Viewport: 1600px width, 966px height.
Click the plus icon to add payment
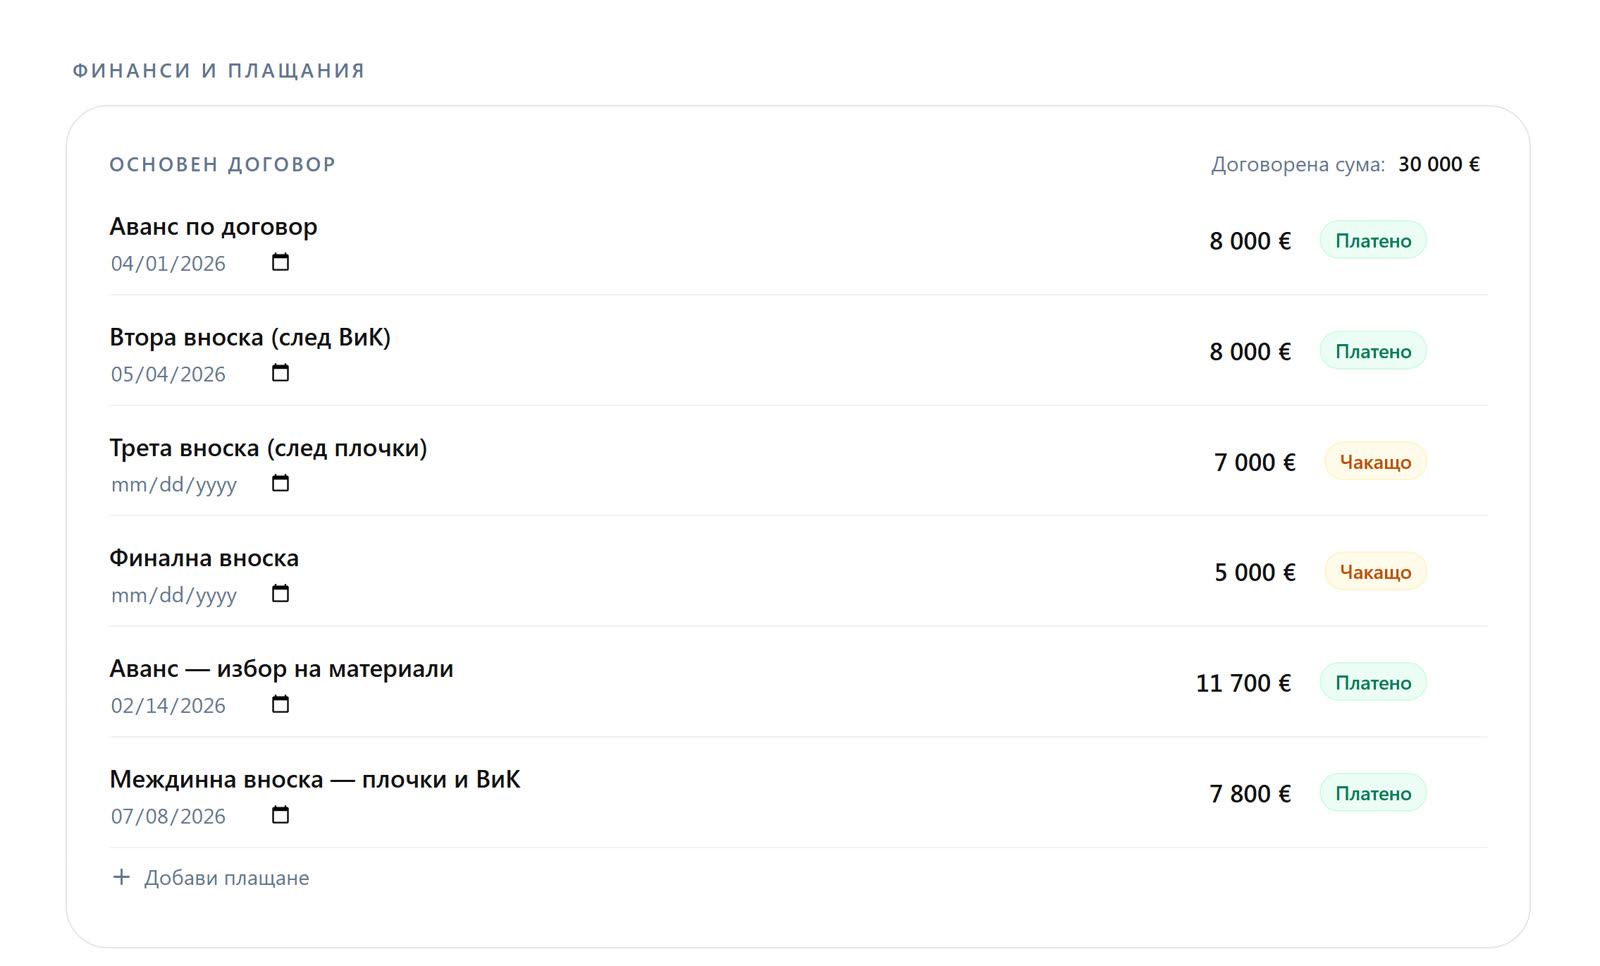tap(121, 877)
